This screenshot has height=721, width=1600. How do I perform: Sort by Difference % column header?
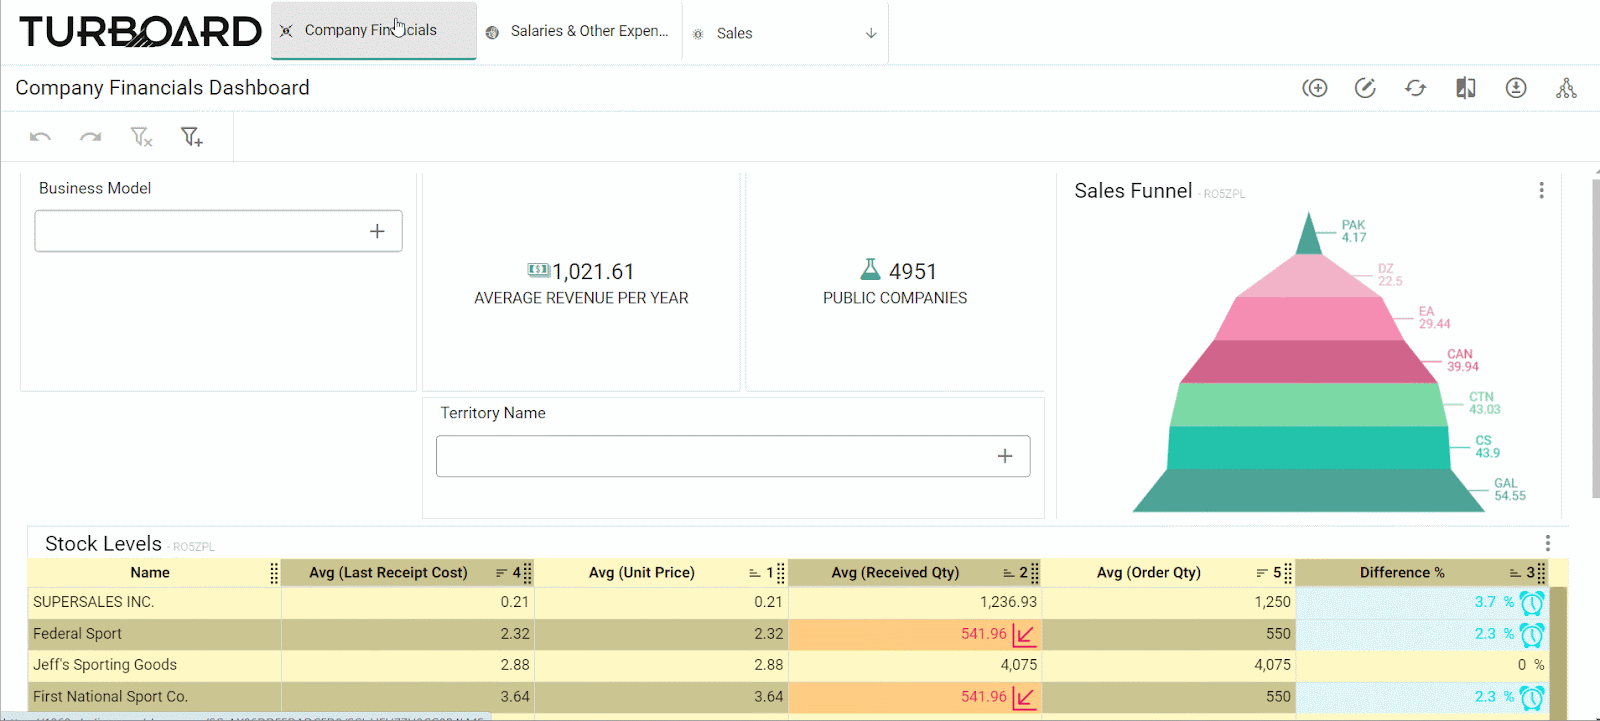(1401, 573)
